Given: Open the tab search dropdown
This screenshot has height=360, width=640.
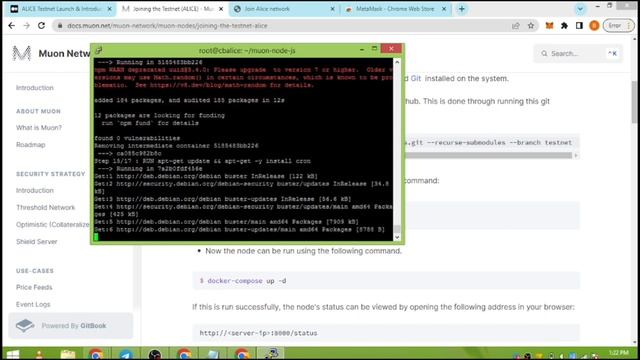Looking at the screenshot, I should tap(580, 9).
